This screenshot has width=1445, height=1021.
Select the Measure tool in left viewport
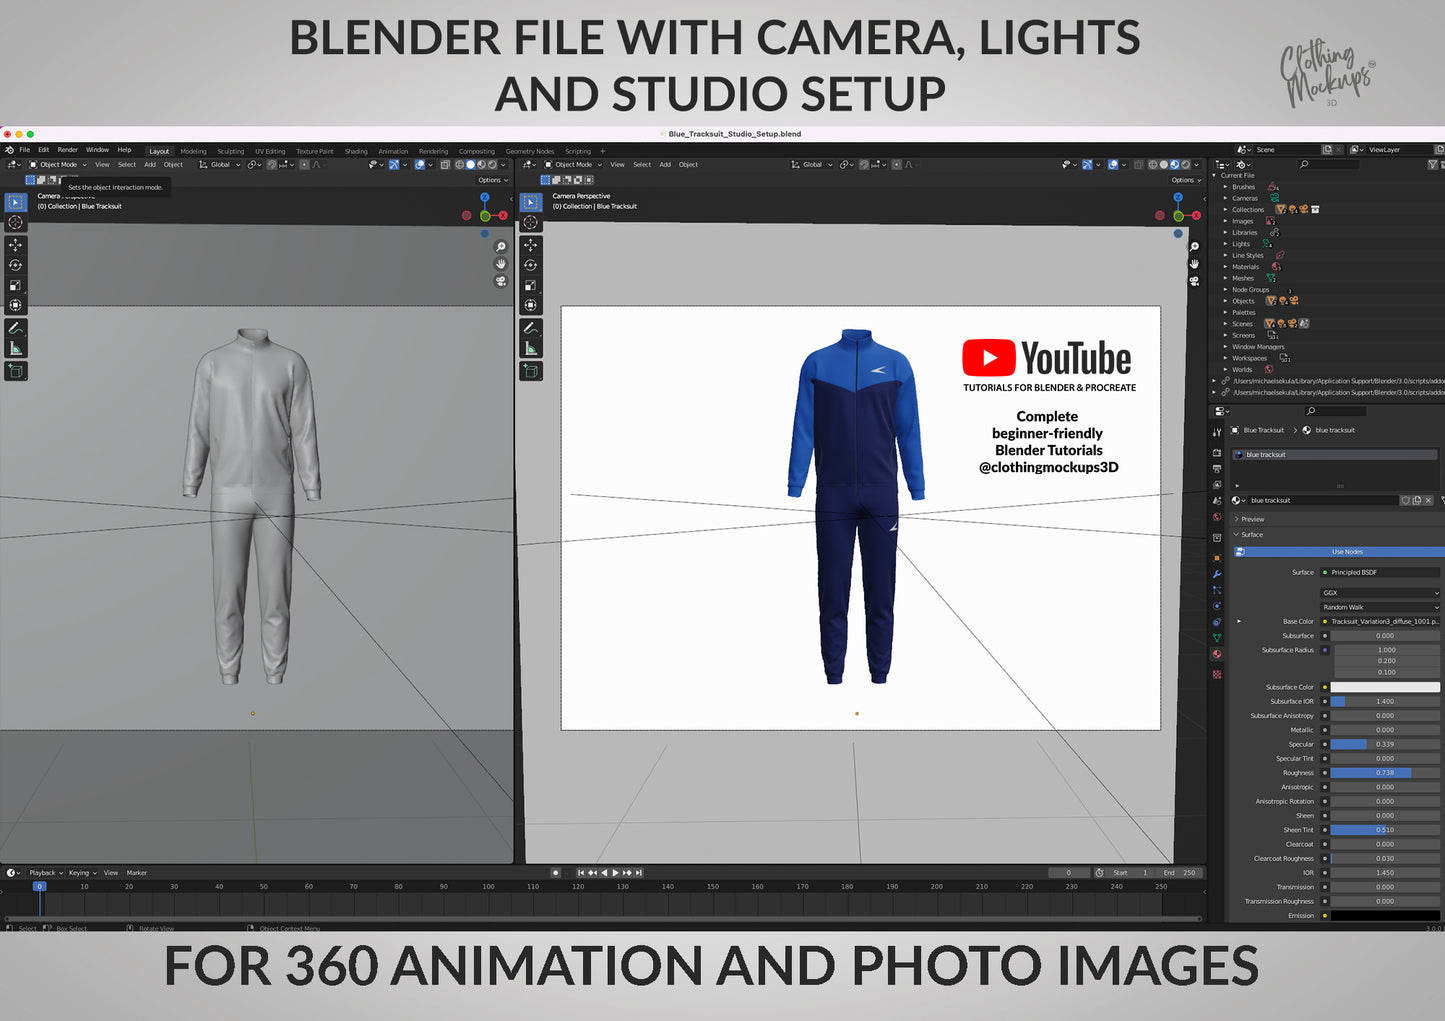click(15, 348)
